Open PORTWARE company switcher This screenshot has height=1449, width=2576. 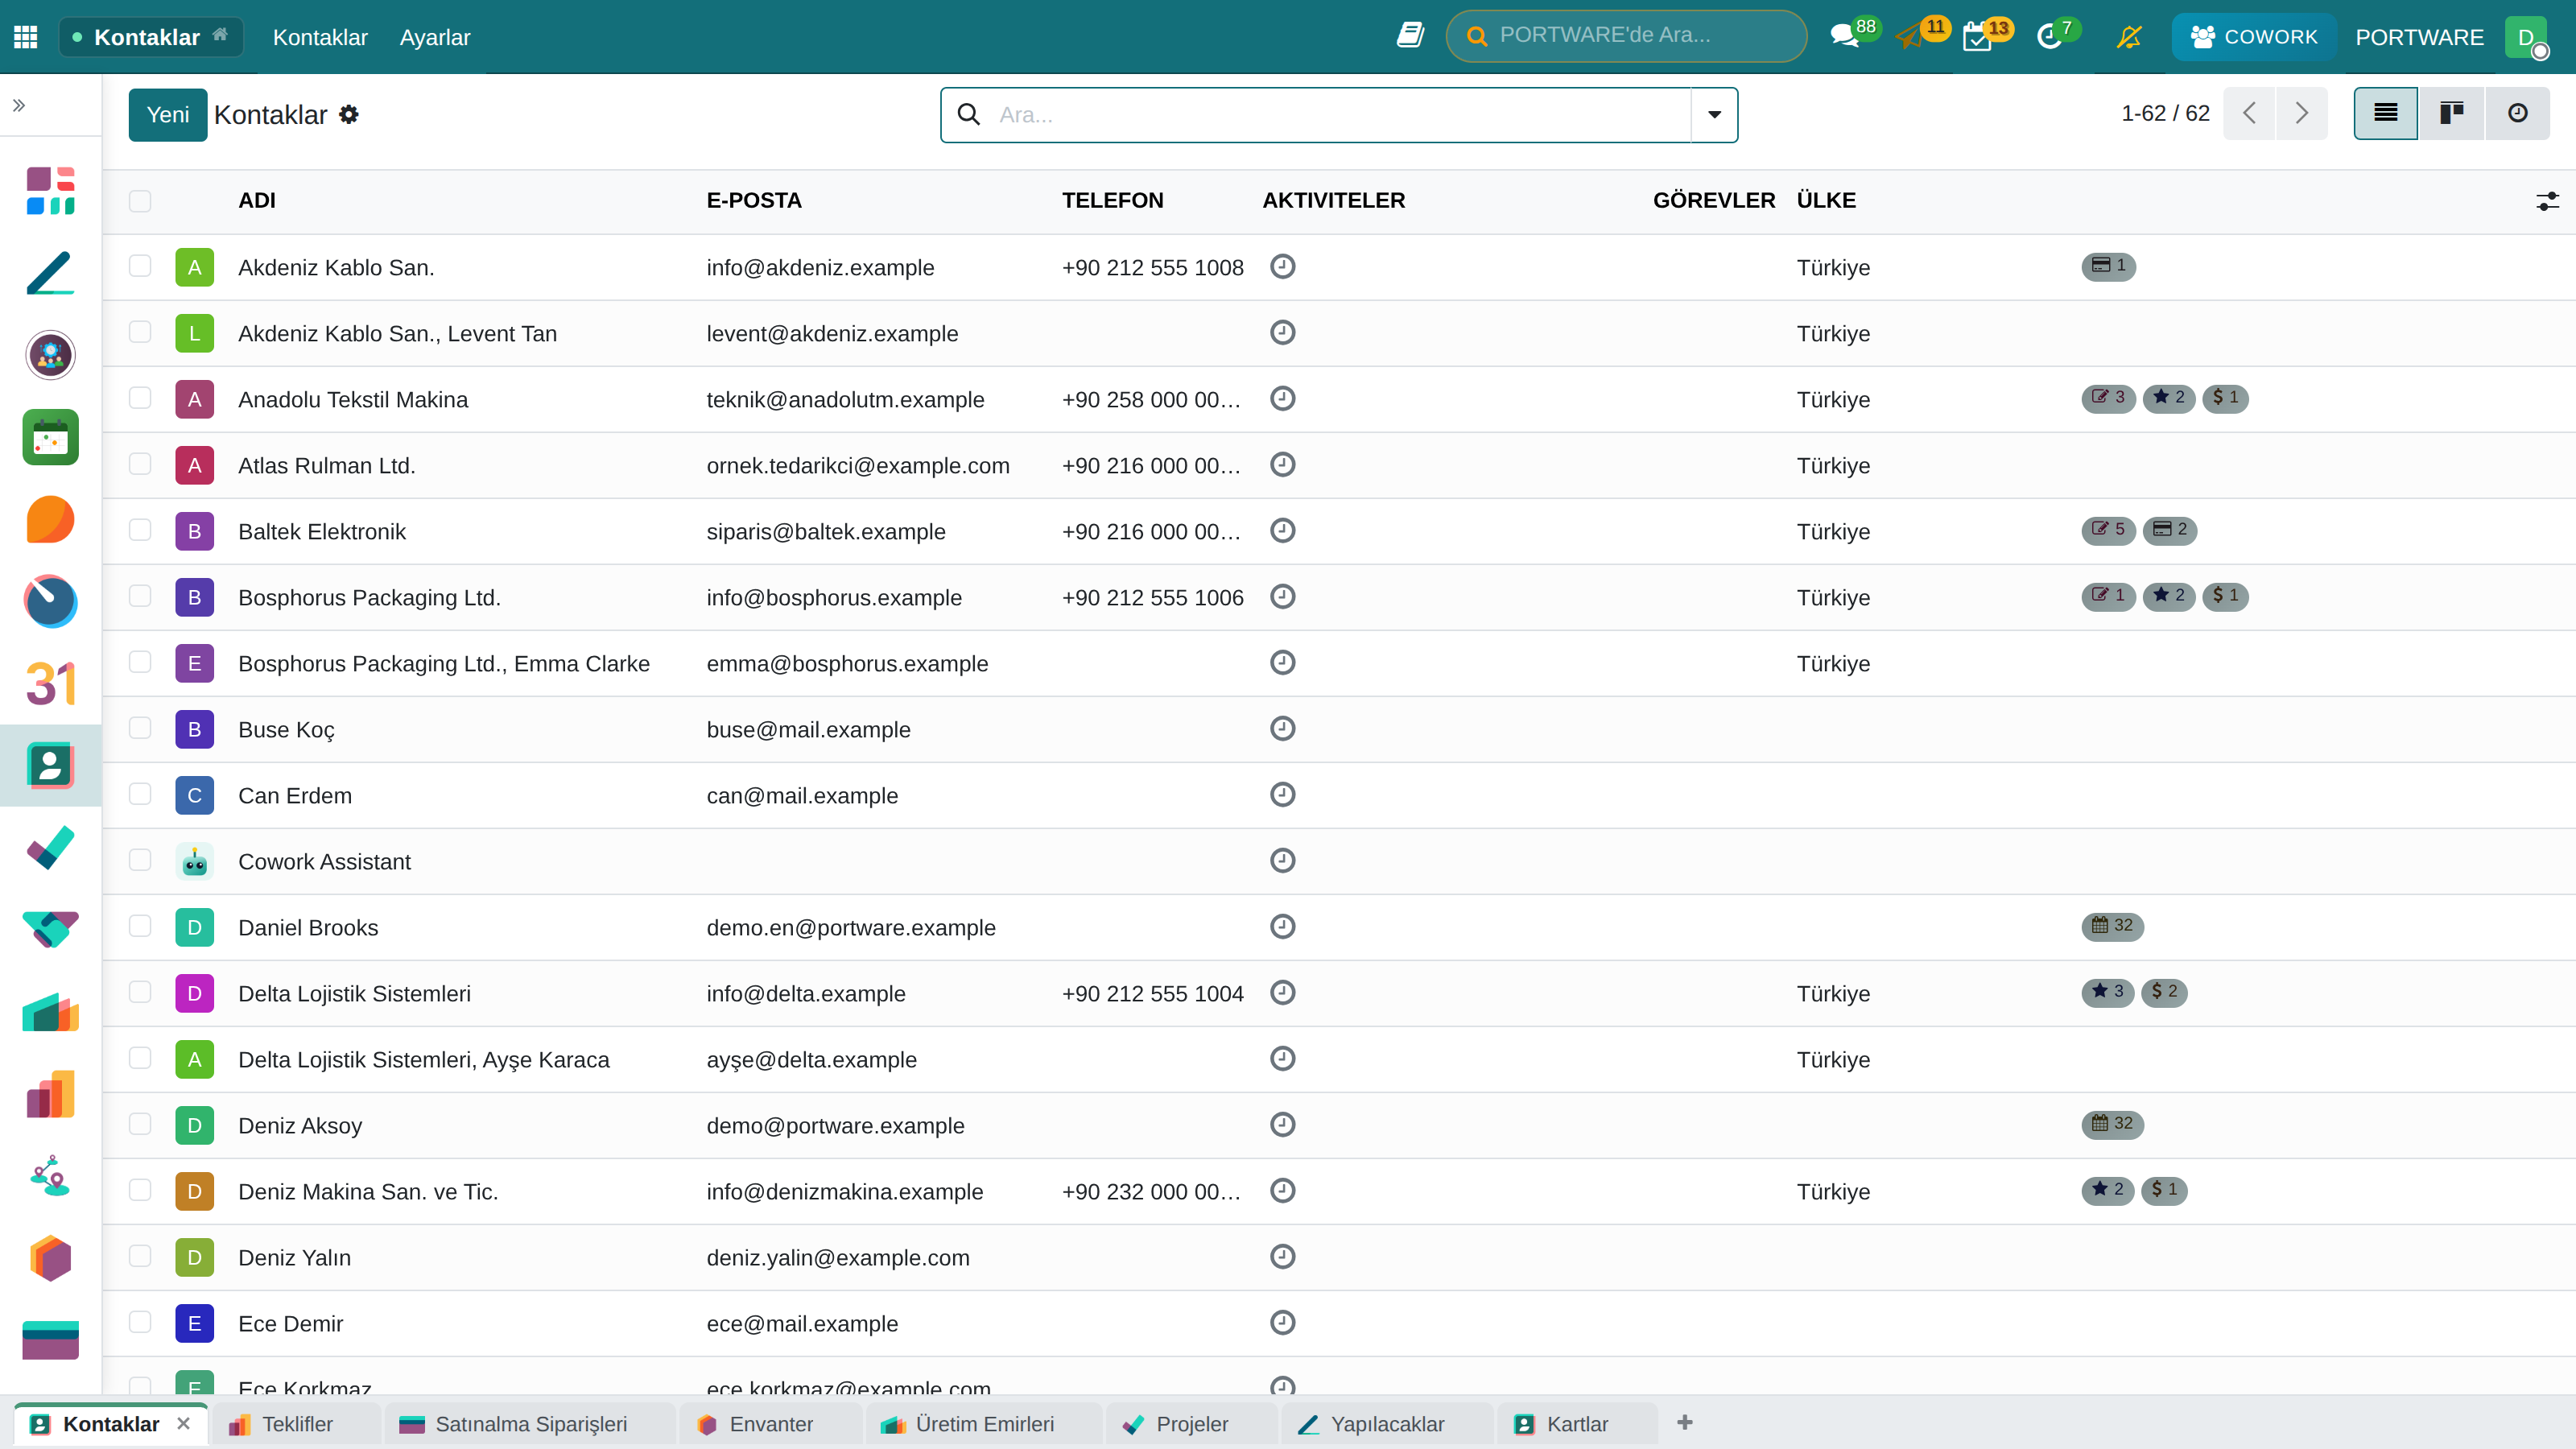(2419, 37)
